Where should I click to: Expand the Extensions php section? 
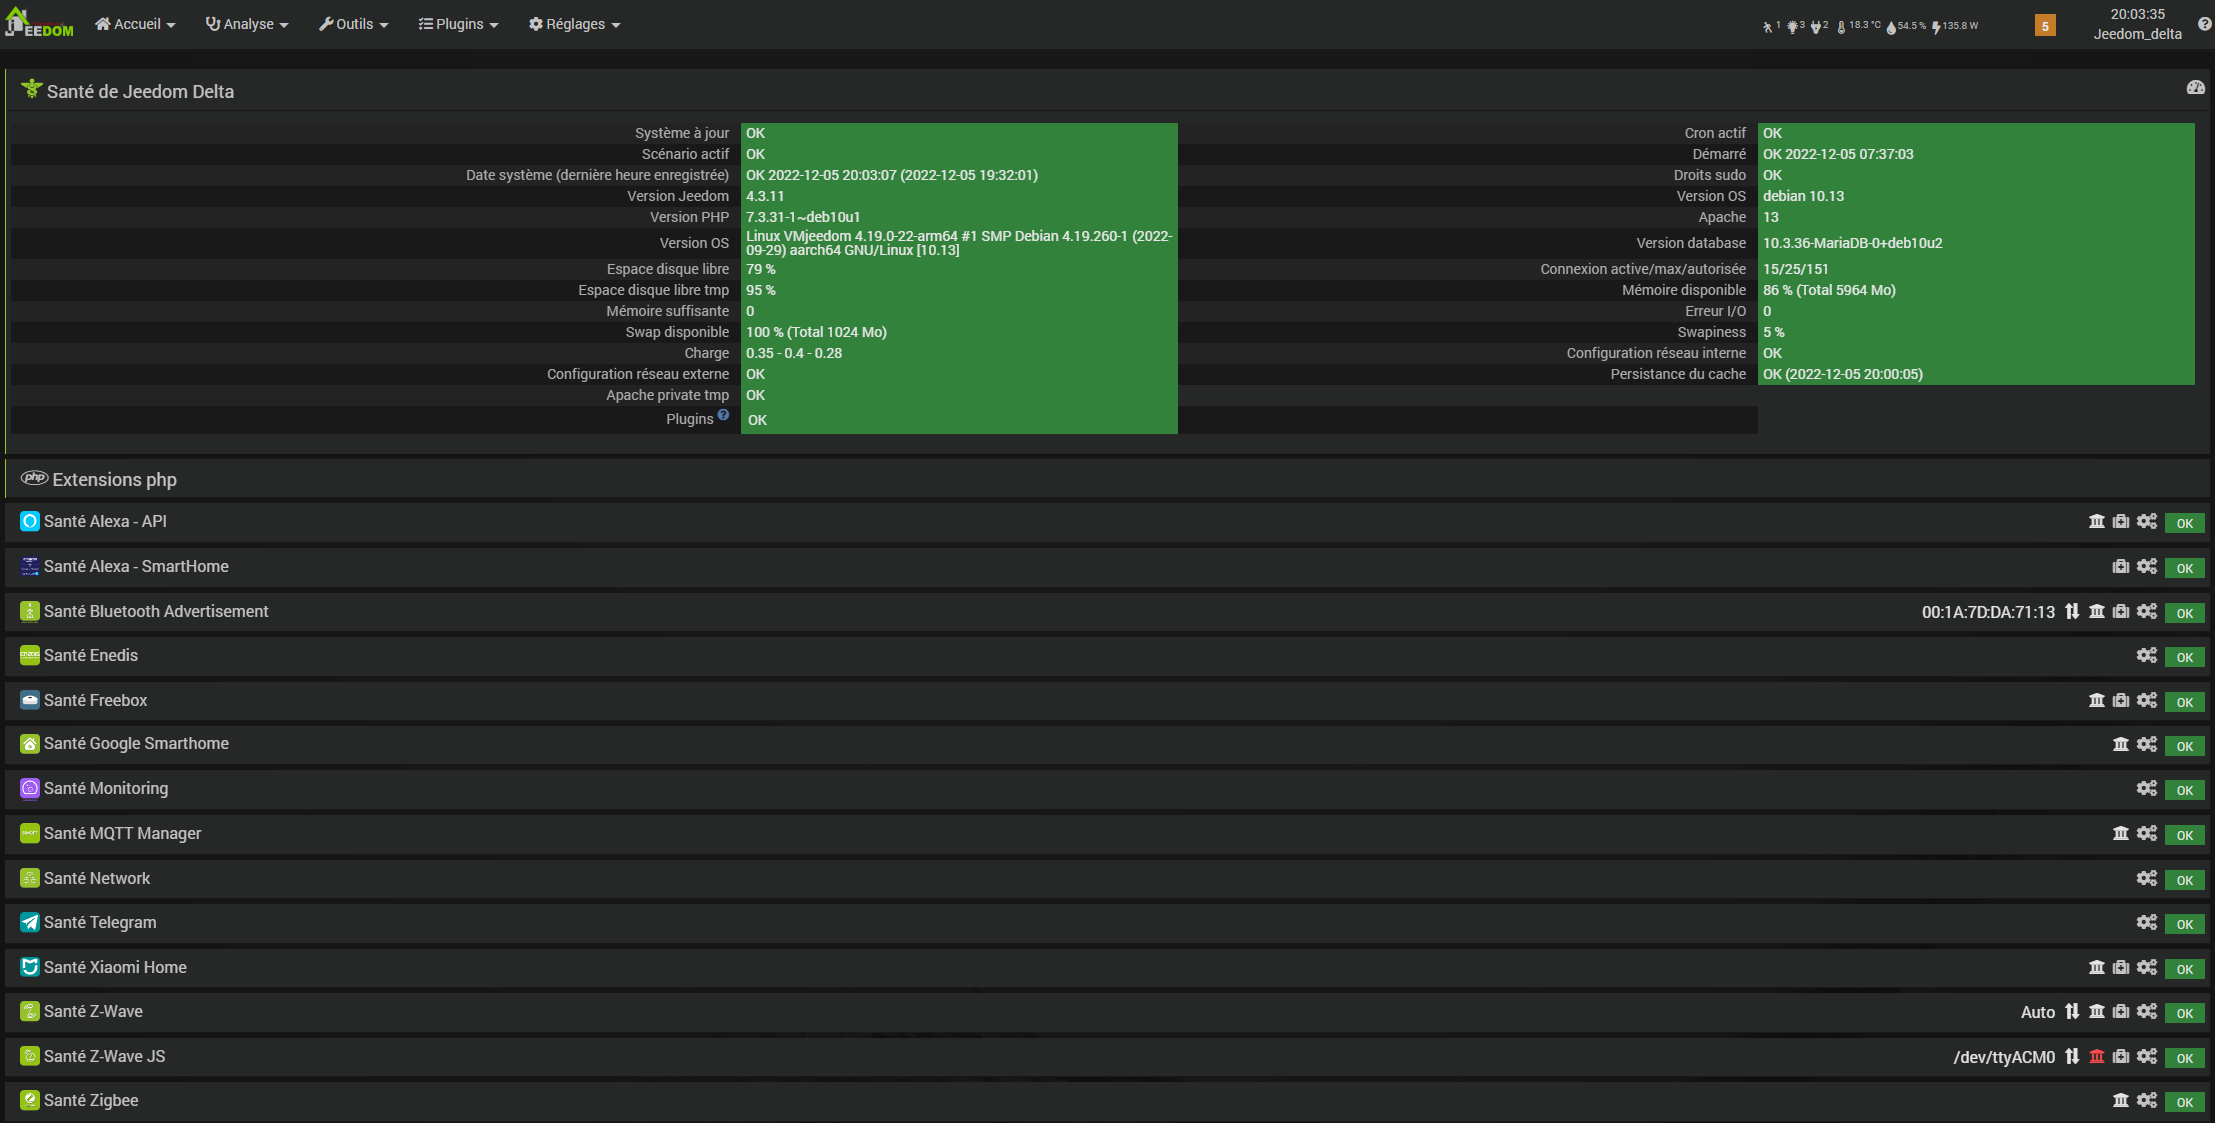point(114,479)
